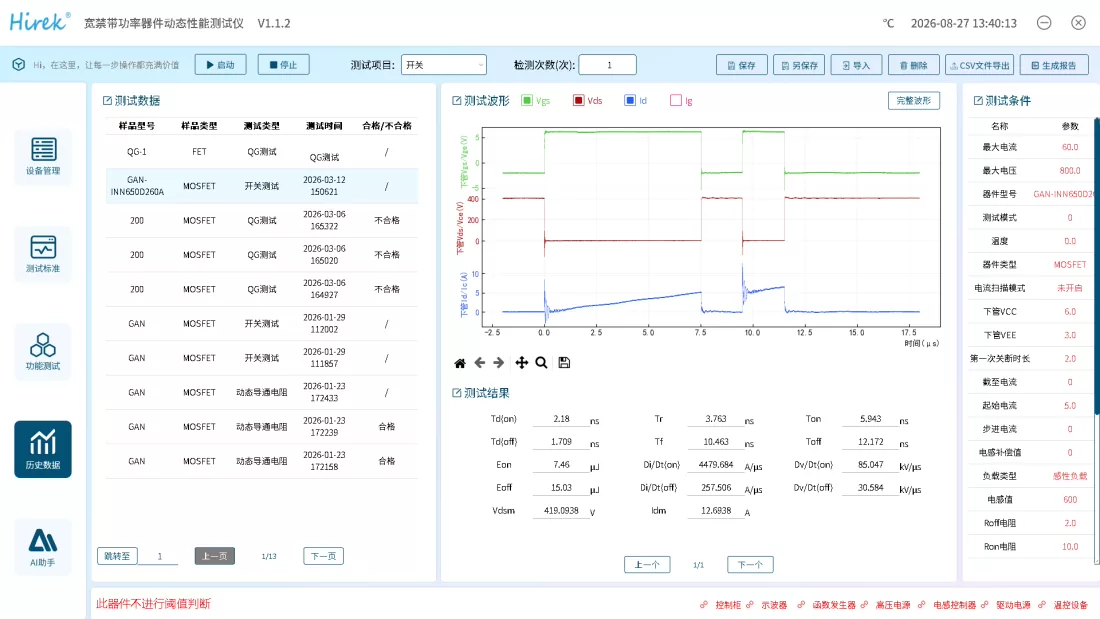
Task: Select the GAN-INN650D260A table row
Action: [x=262, y=186]
